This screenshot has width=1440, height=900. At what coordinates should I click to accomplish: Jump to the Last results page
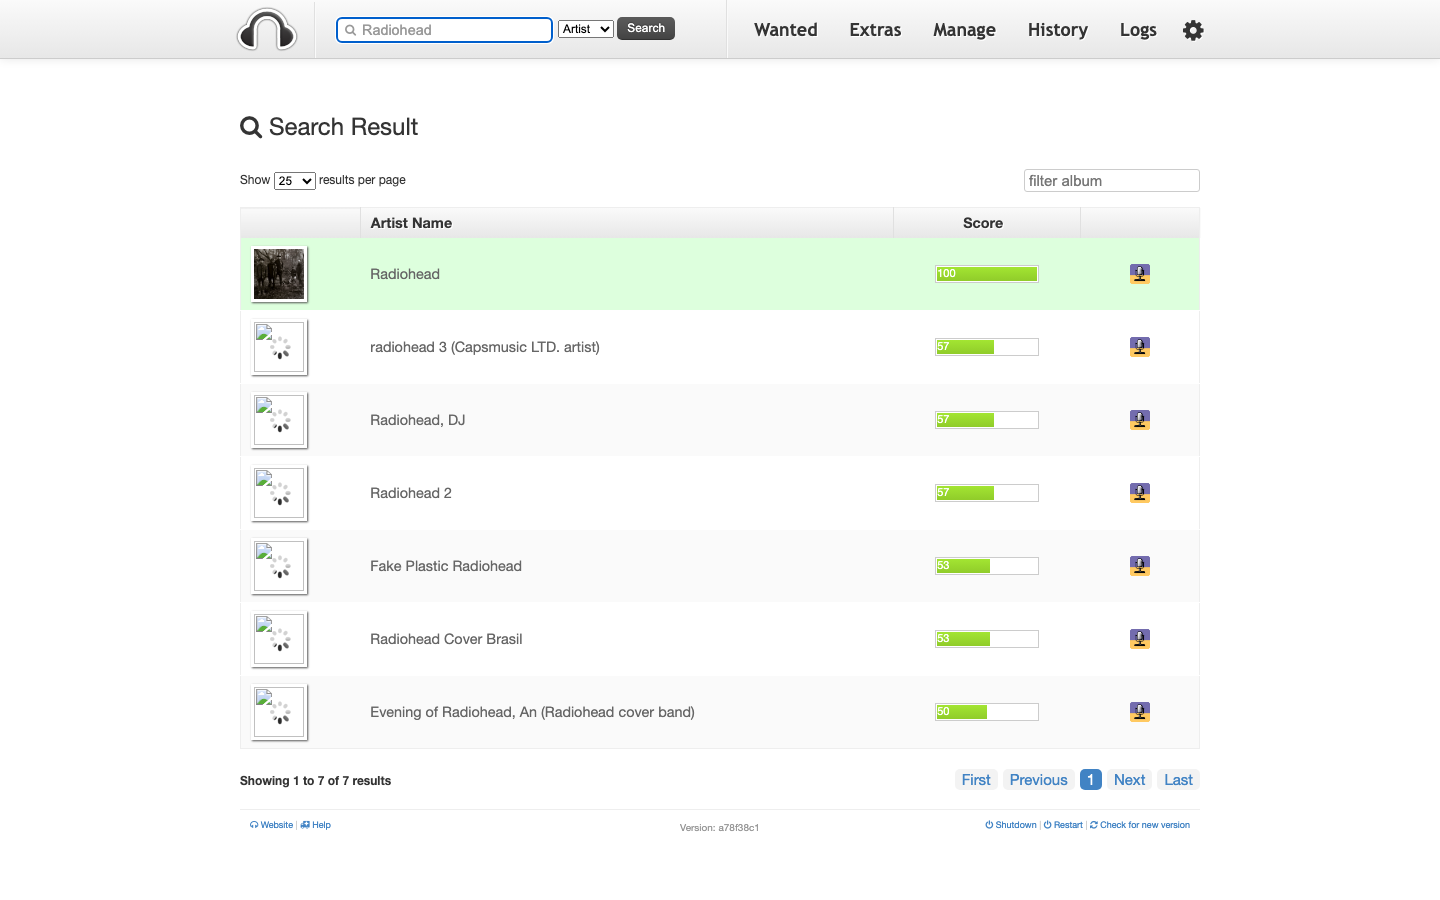click(x=1179, y=780)
